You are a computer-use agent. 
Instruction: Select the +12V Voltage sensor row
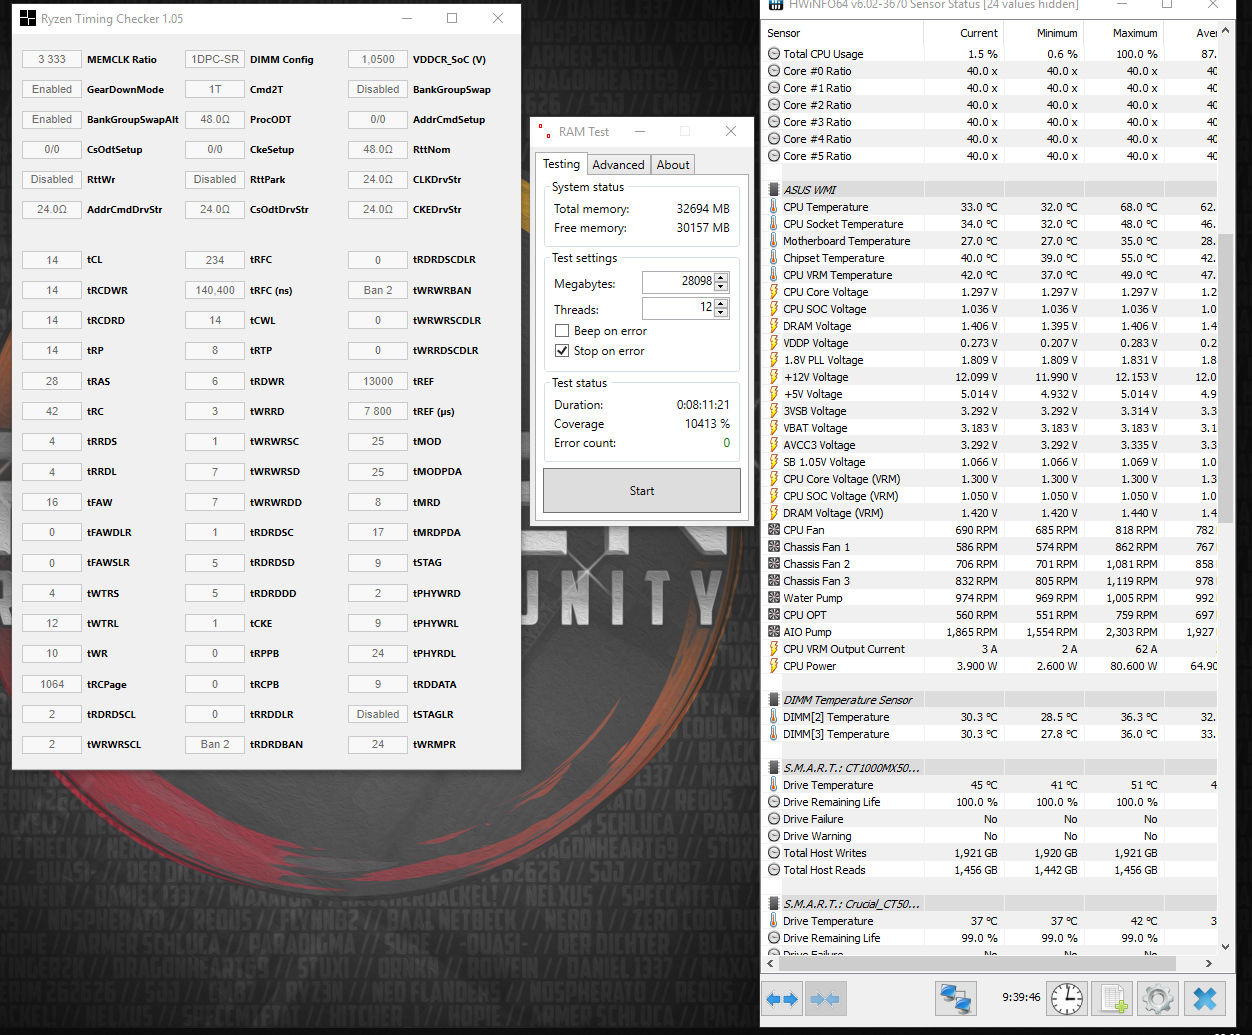pos(990,377)
